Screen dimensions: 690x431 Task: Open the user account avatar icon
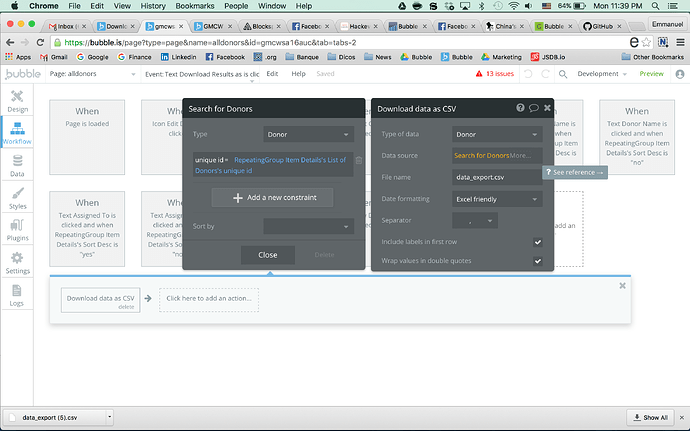[680, 74]
